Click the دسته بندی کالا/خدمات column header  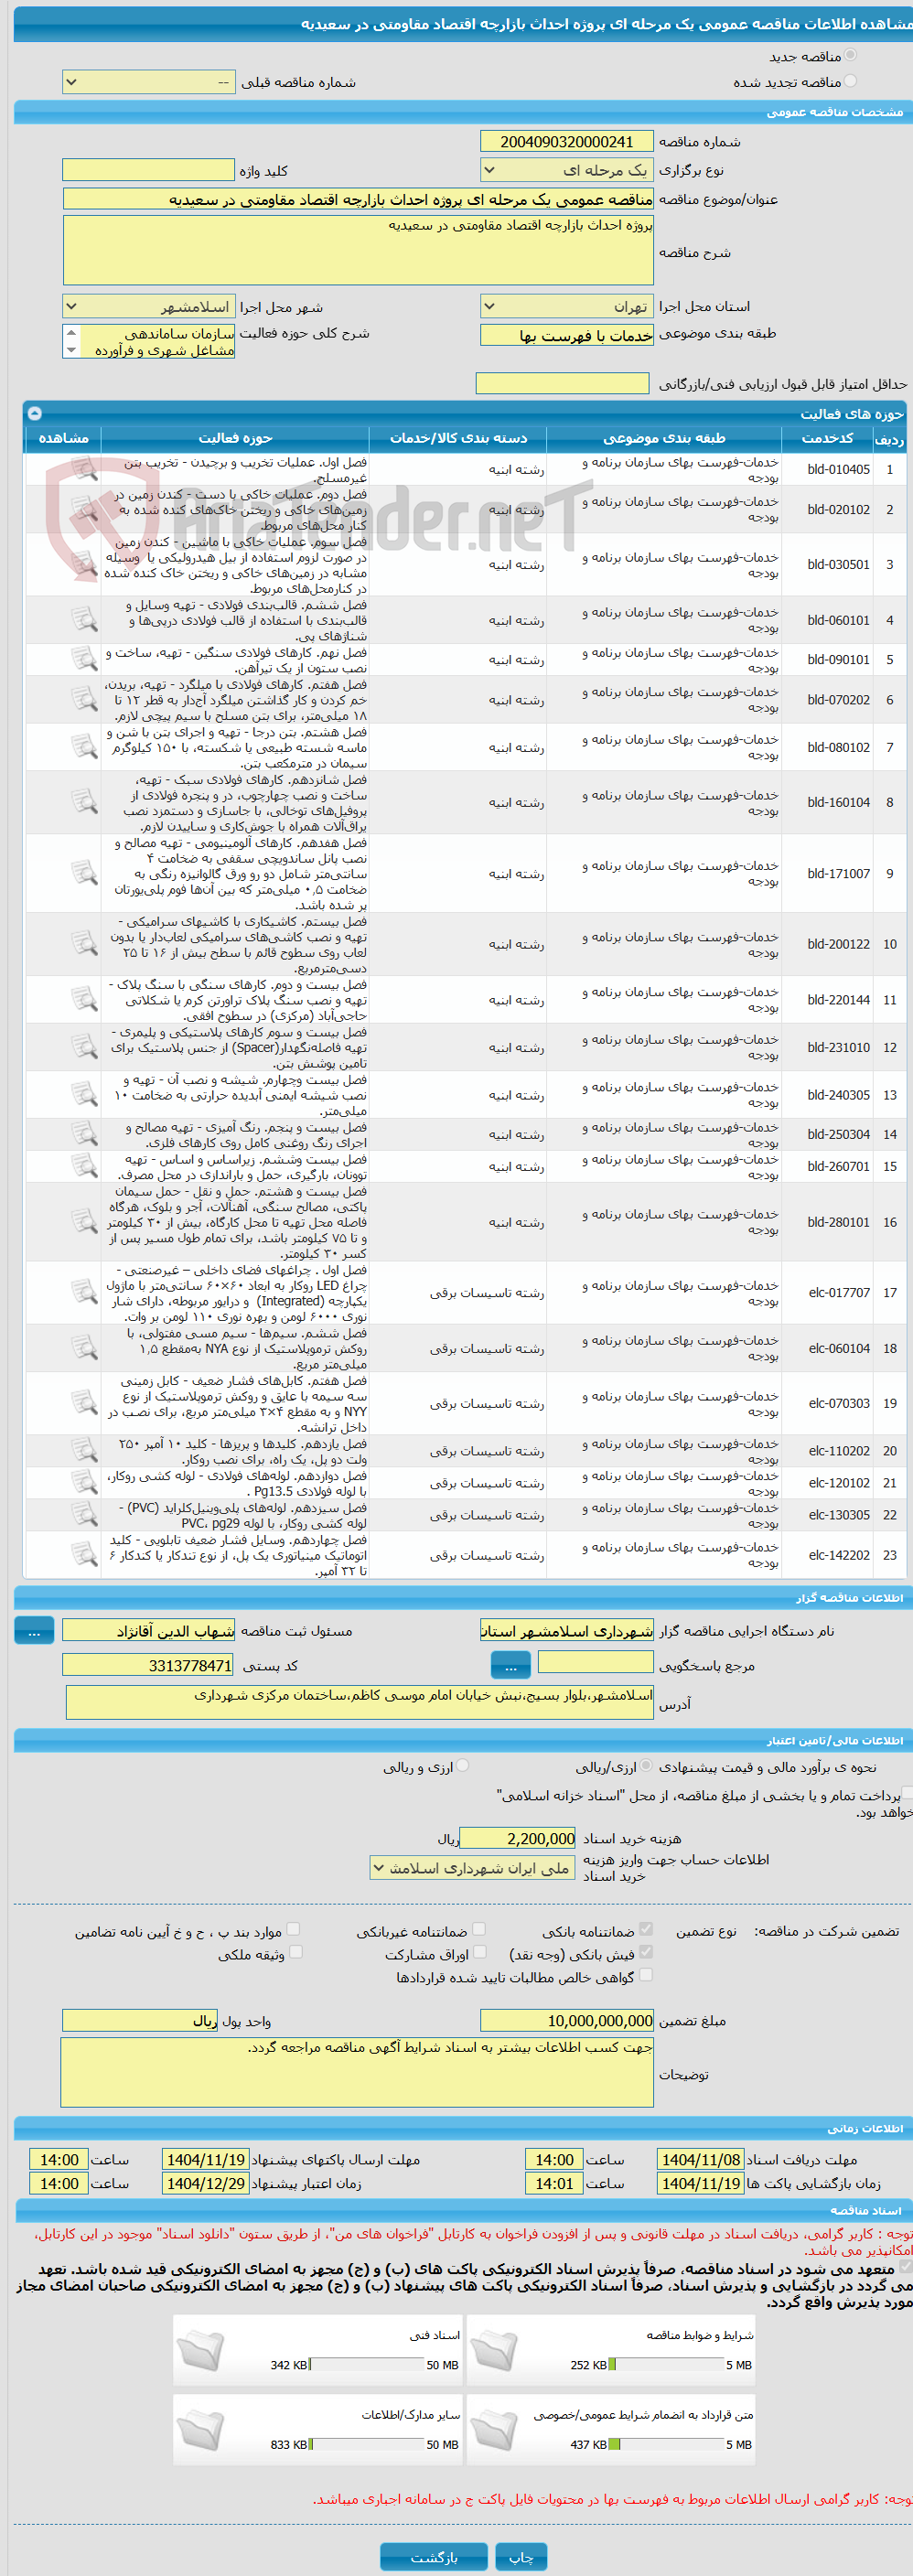(458, 438)
